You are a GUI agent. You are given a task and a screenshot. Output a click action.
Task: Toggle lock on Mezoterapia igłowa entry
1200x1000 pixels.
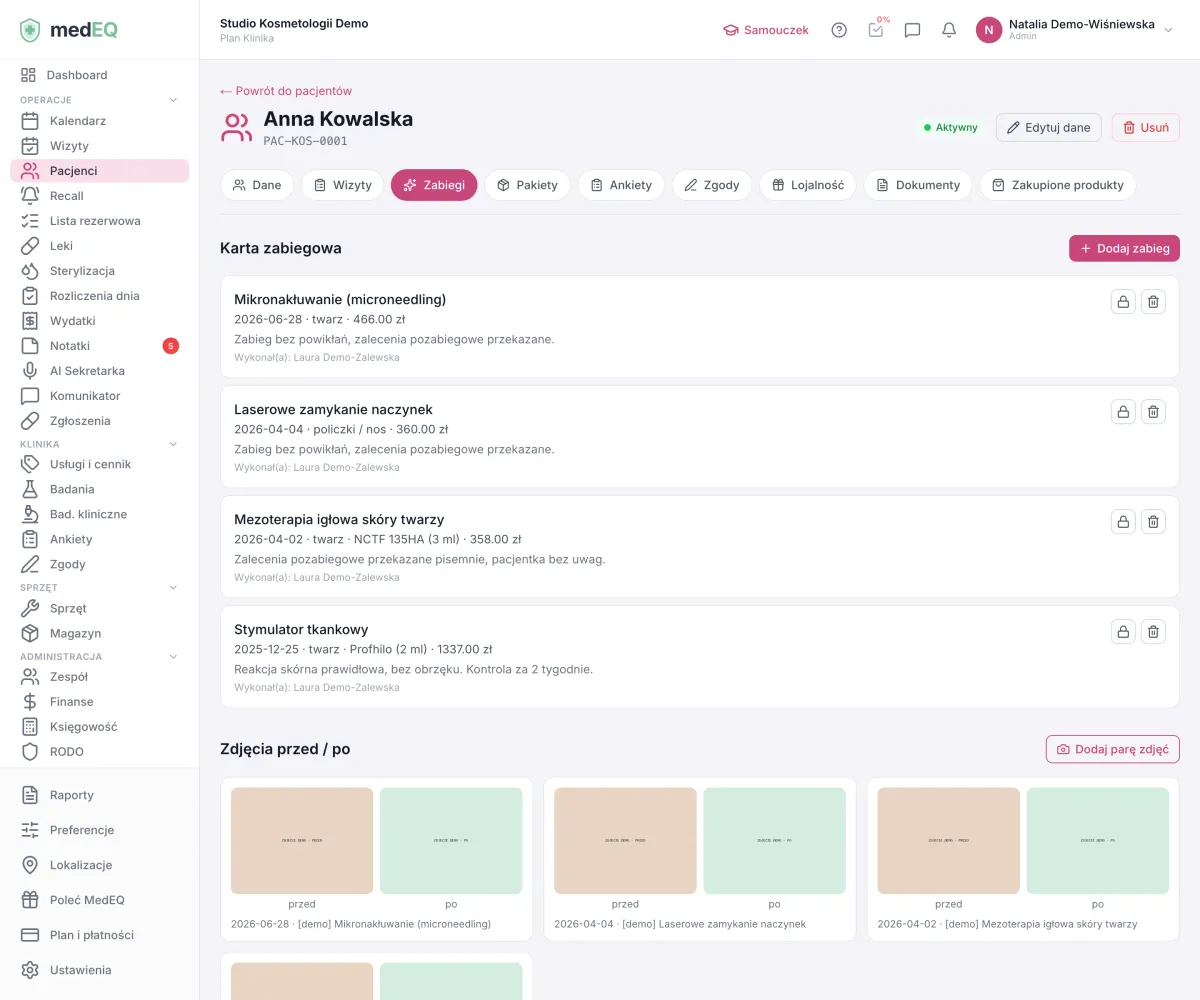coord(1123,521)
